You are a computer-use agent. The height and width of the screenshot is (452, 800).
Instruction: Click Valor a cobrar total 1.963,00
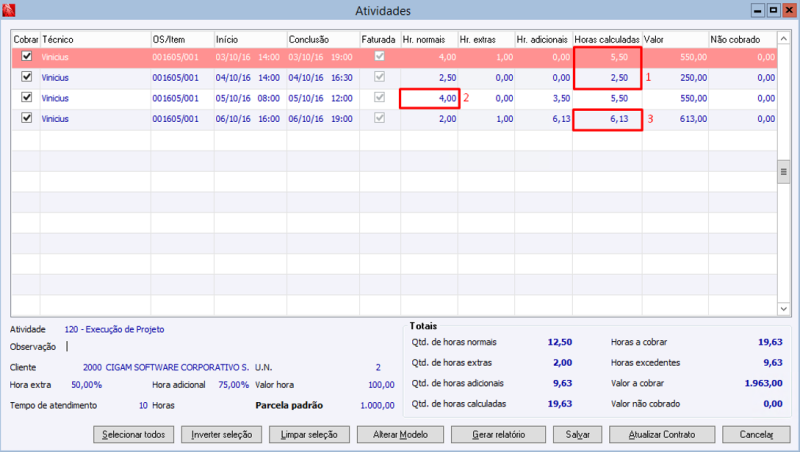pos(763,383)
